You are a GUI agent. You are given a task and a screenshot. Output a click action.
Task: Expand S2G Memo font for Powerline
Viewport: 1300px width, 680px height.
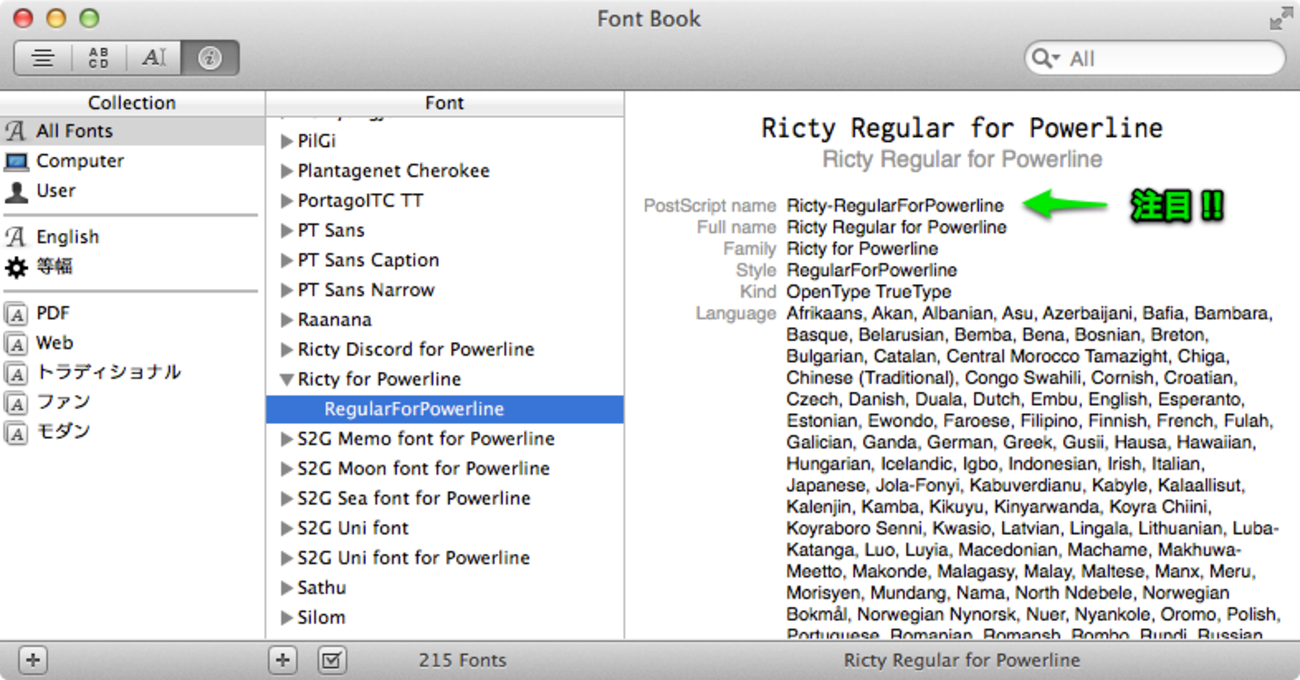[x=287, y=439]
